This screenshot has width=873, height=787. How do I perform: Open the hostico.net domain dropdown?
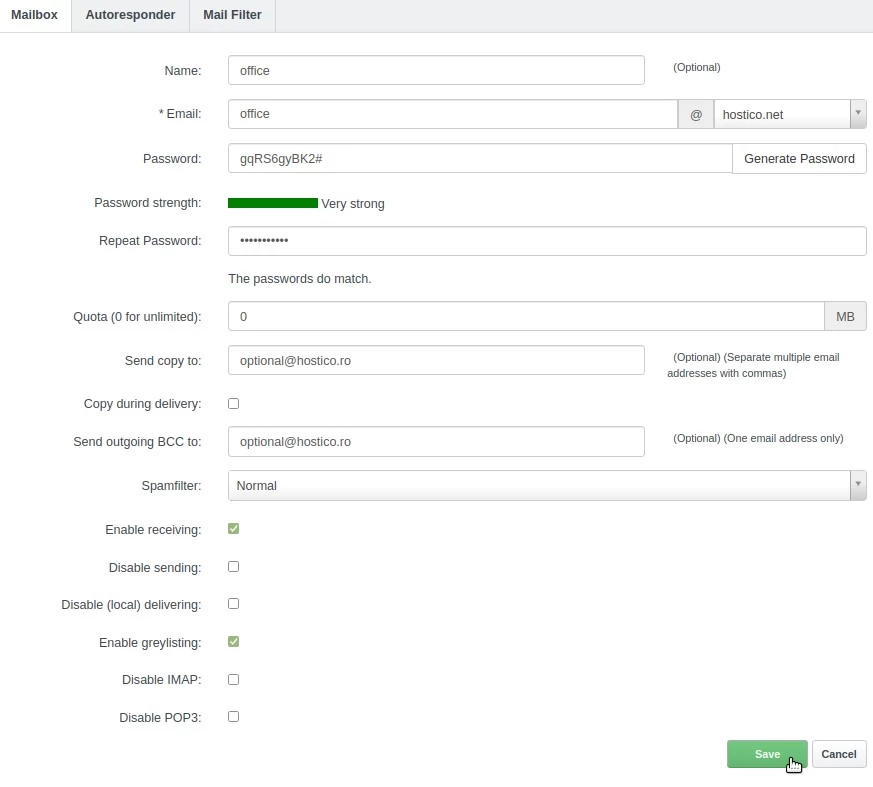pyautogui.click(x=781, y=114)
